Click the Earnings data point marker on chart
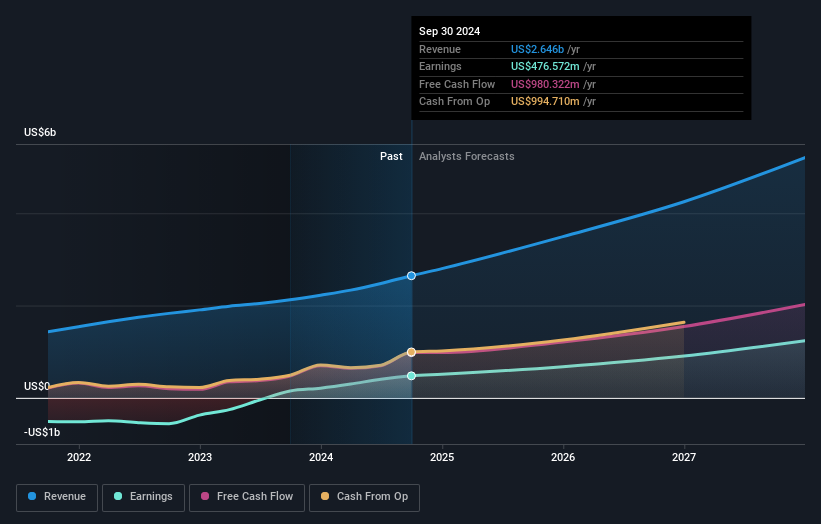This screenshot has height=524, width=821. coord(412,376)
